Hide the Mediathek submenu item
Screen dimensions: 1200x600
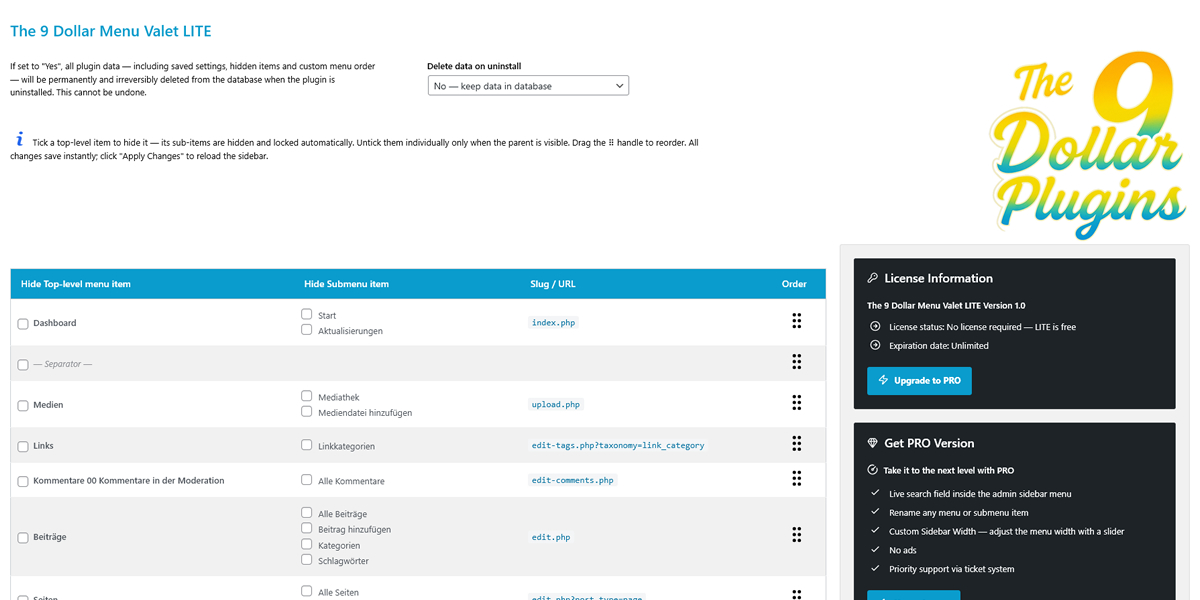click(x=307, y=396)
